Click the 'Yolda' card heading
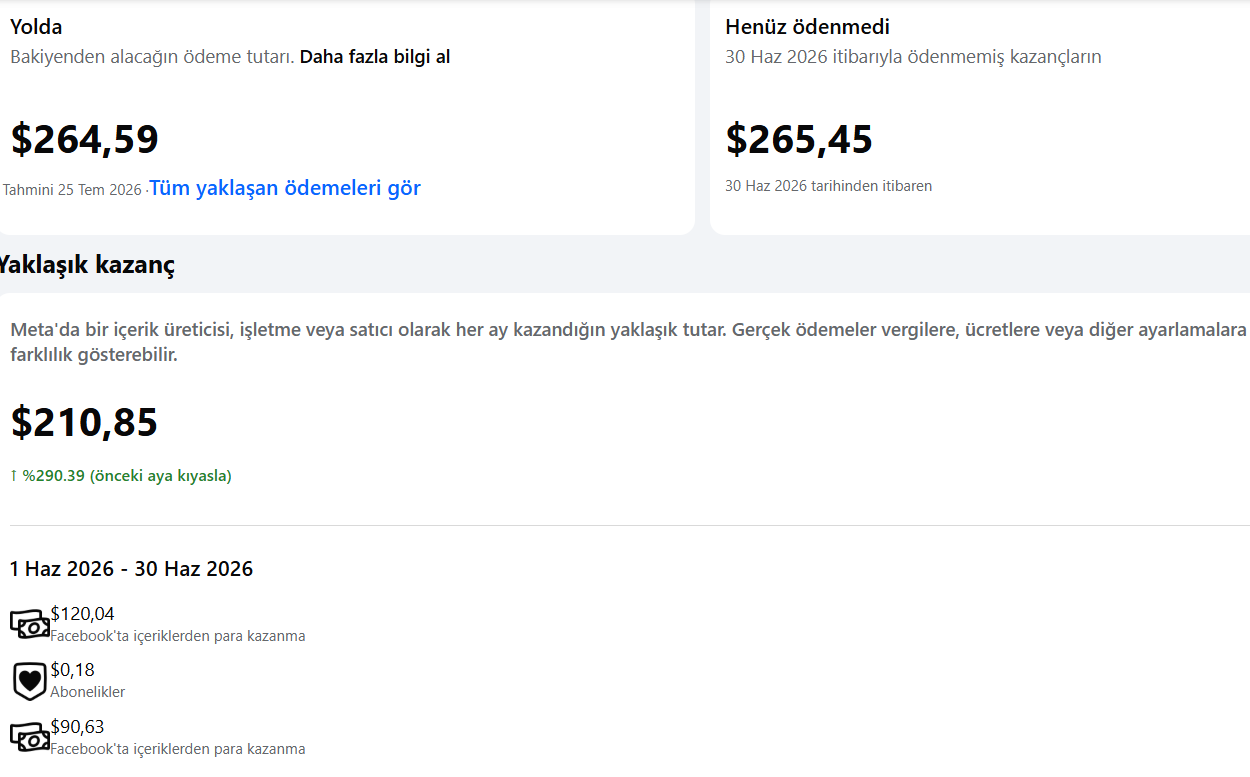 [36, 27]
